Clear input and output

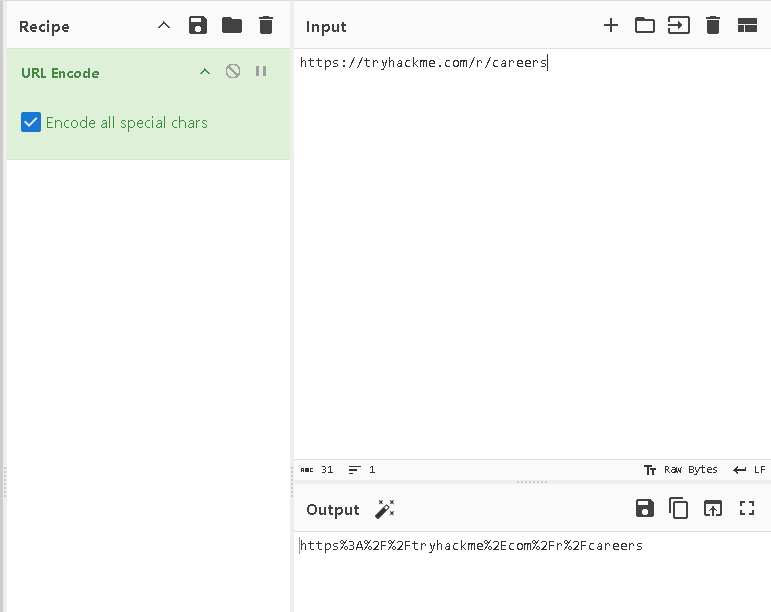pyautogui.click(x=713, y=26)
